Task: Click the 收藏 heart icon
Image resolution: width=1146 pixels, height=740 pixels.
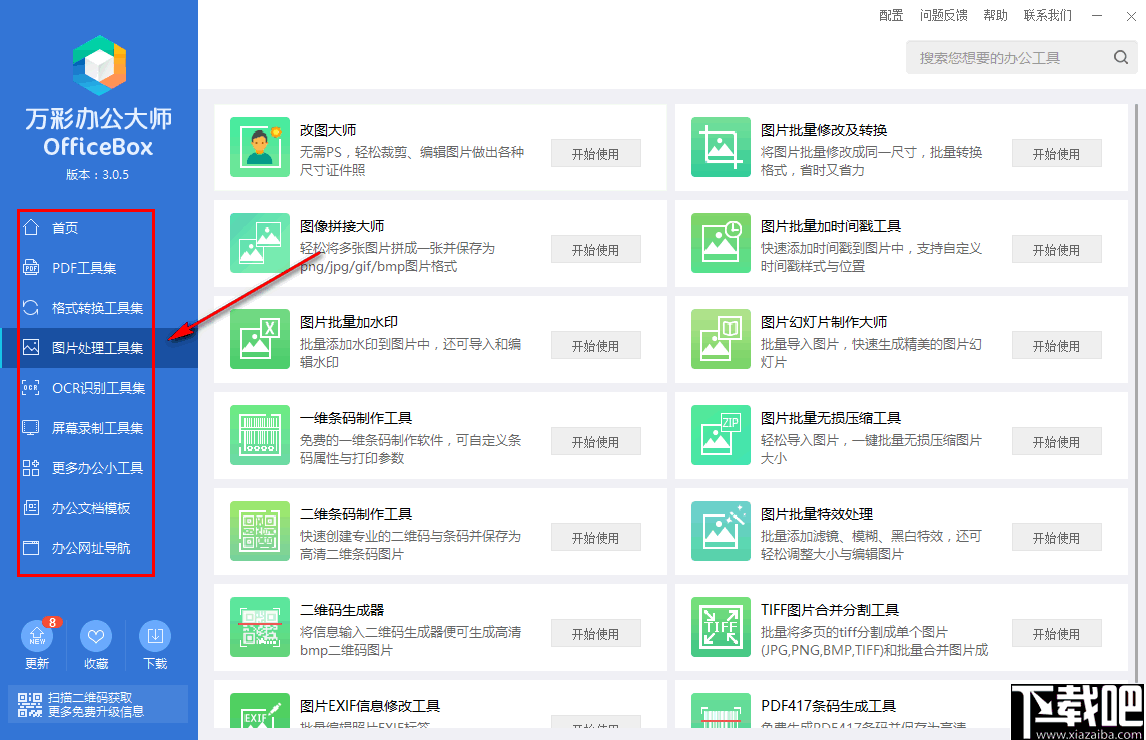Action: [x=95, y=638]
